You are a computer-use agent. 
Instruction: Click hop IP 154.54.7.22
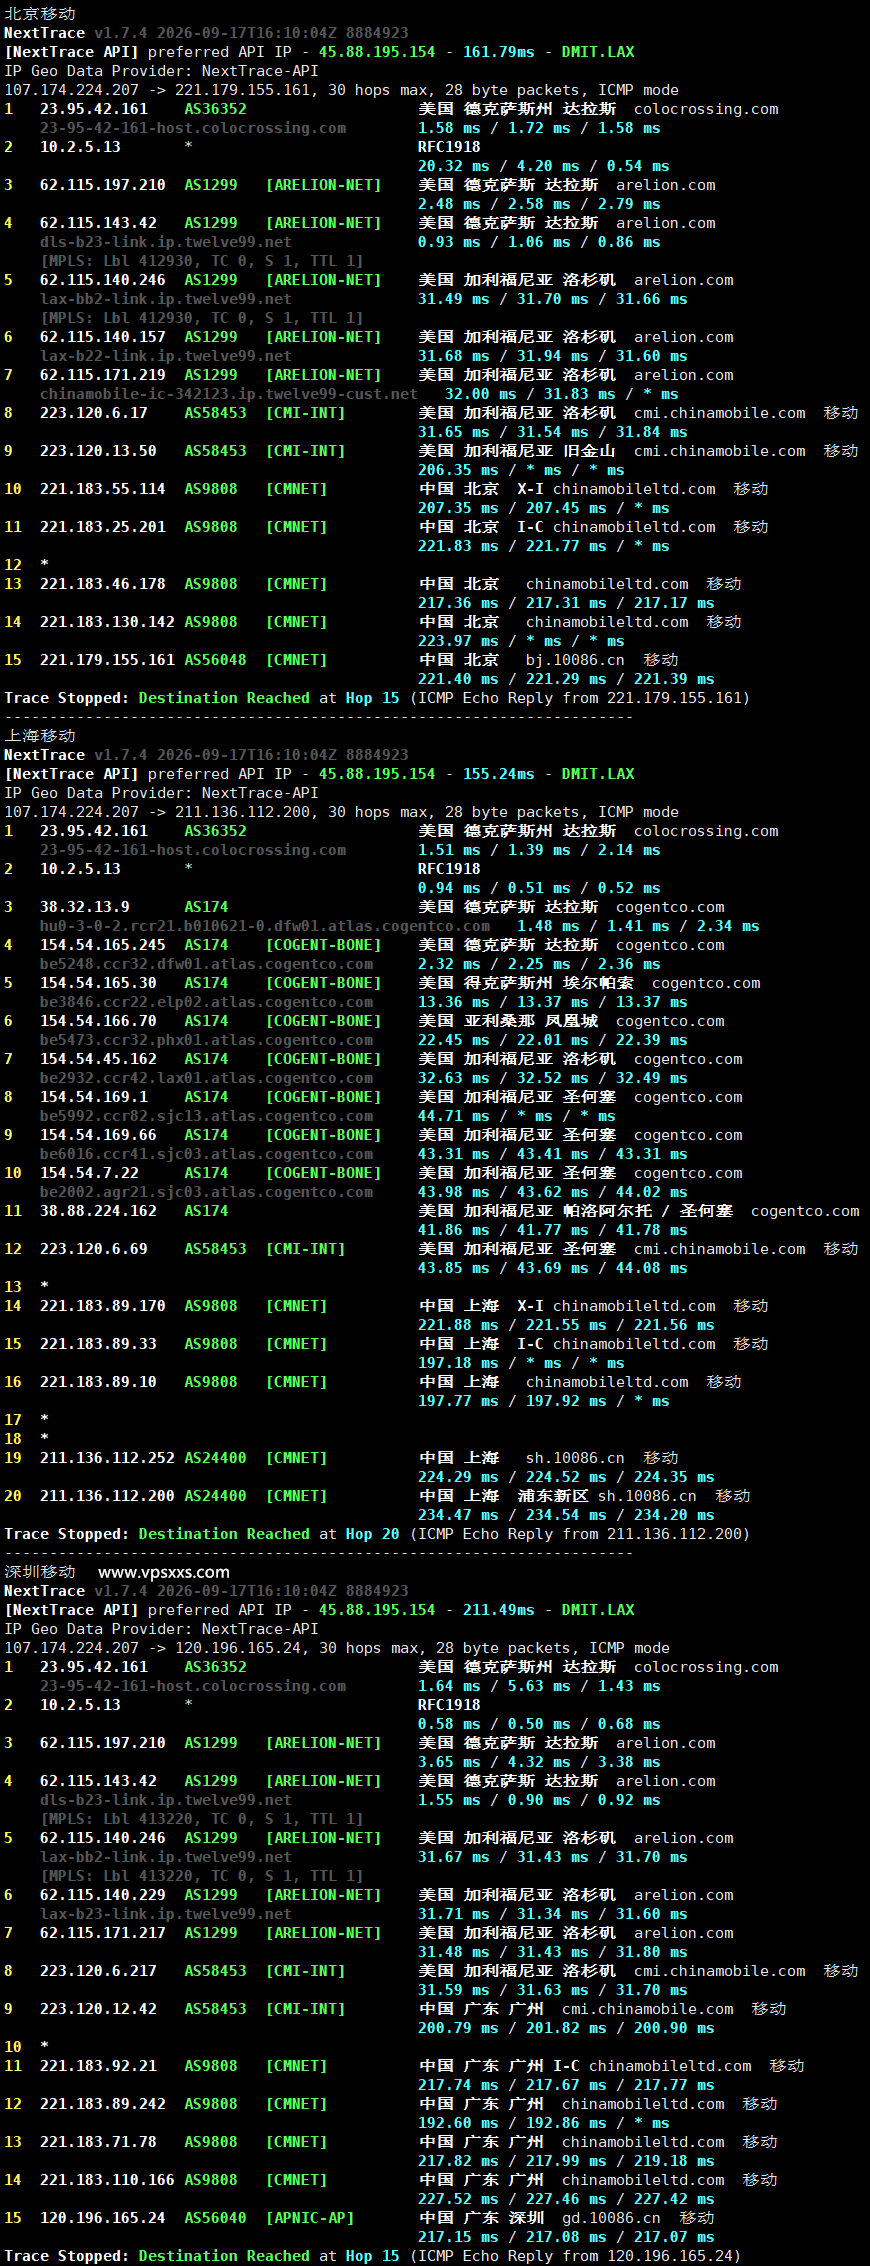point(89,1173)
